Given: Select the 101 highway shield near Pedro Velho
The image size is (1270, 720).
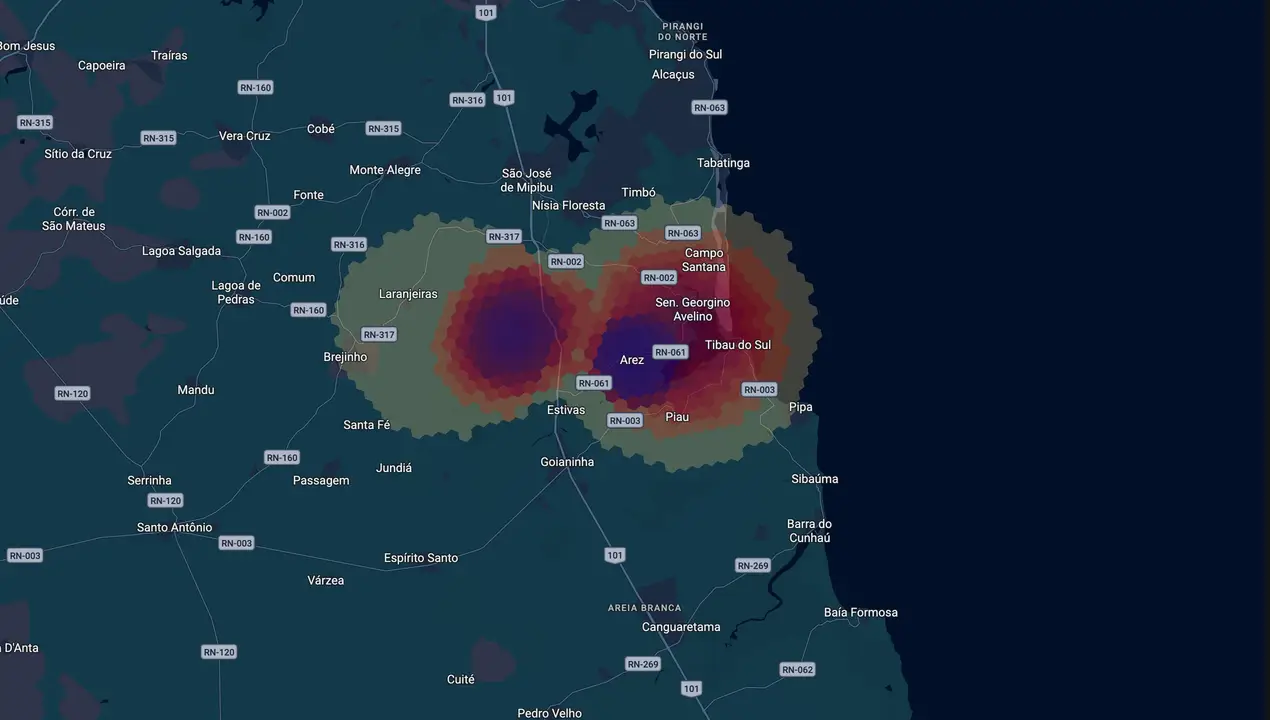Looking at the screenshot, I should 691,689.
